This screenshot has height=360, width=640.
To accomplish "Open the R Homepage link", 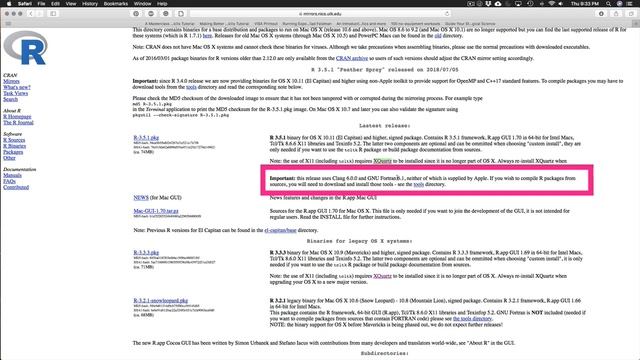I will point(17,117).
